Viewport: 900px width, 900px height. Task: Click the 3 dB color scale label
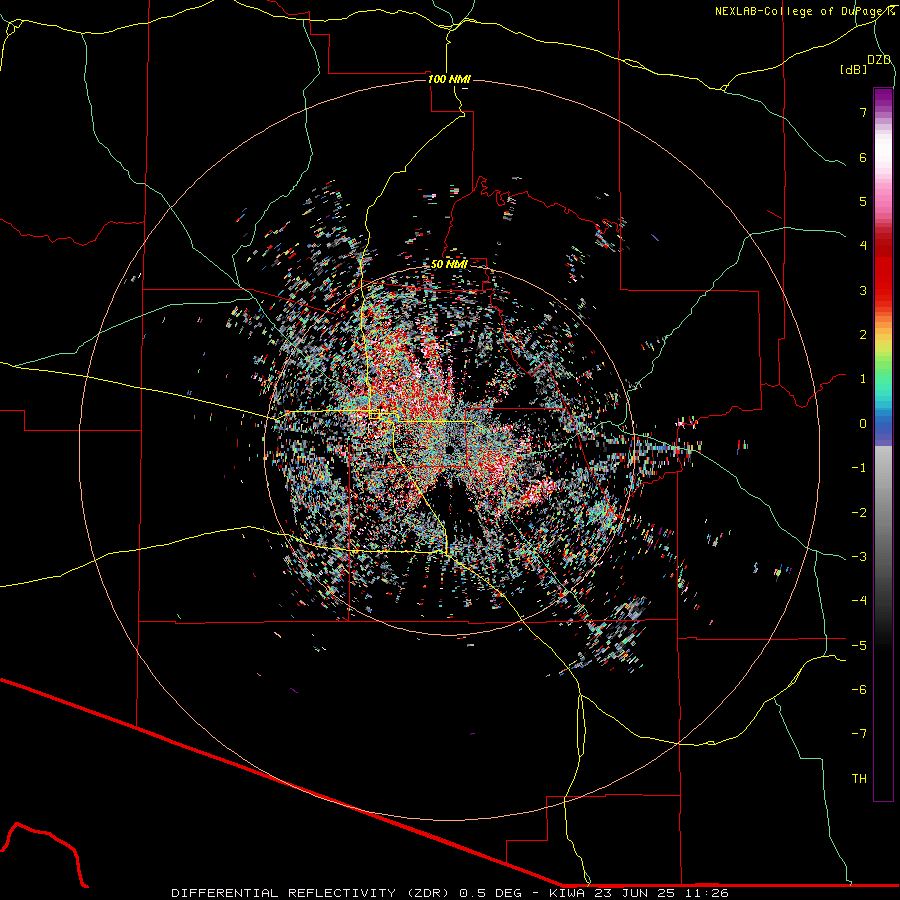pyautogui.click(x=863, y=290)
